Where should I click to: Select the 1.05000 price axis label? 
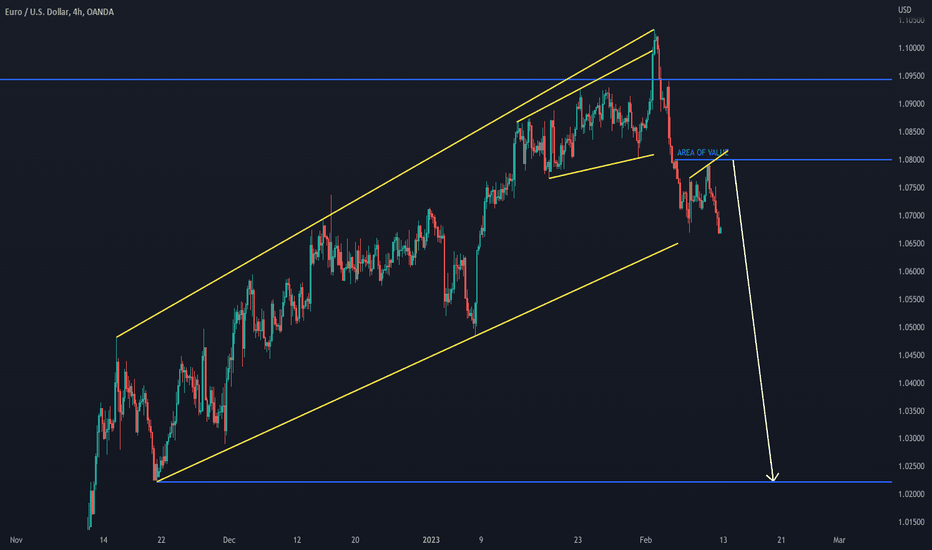click(911, 328)
